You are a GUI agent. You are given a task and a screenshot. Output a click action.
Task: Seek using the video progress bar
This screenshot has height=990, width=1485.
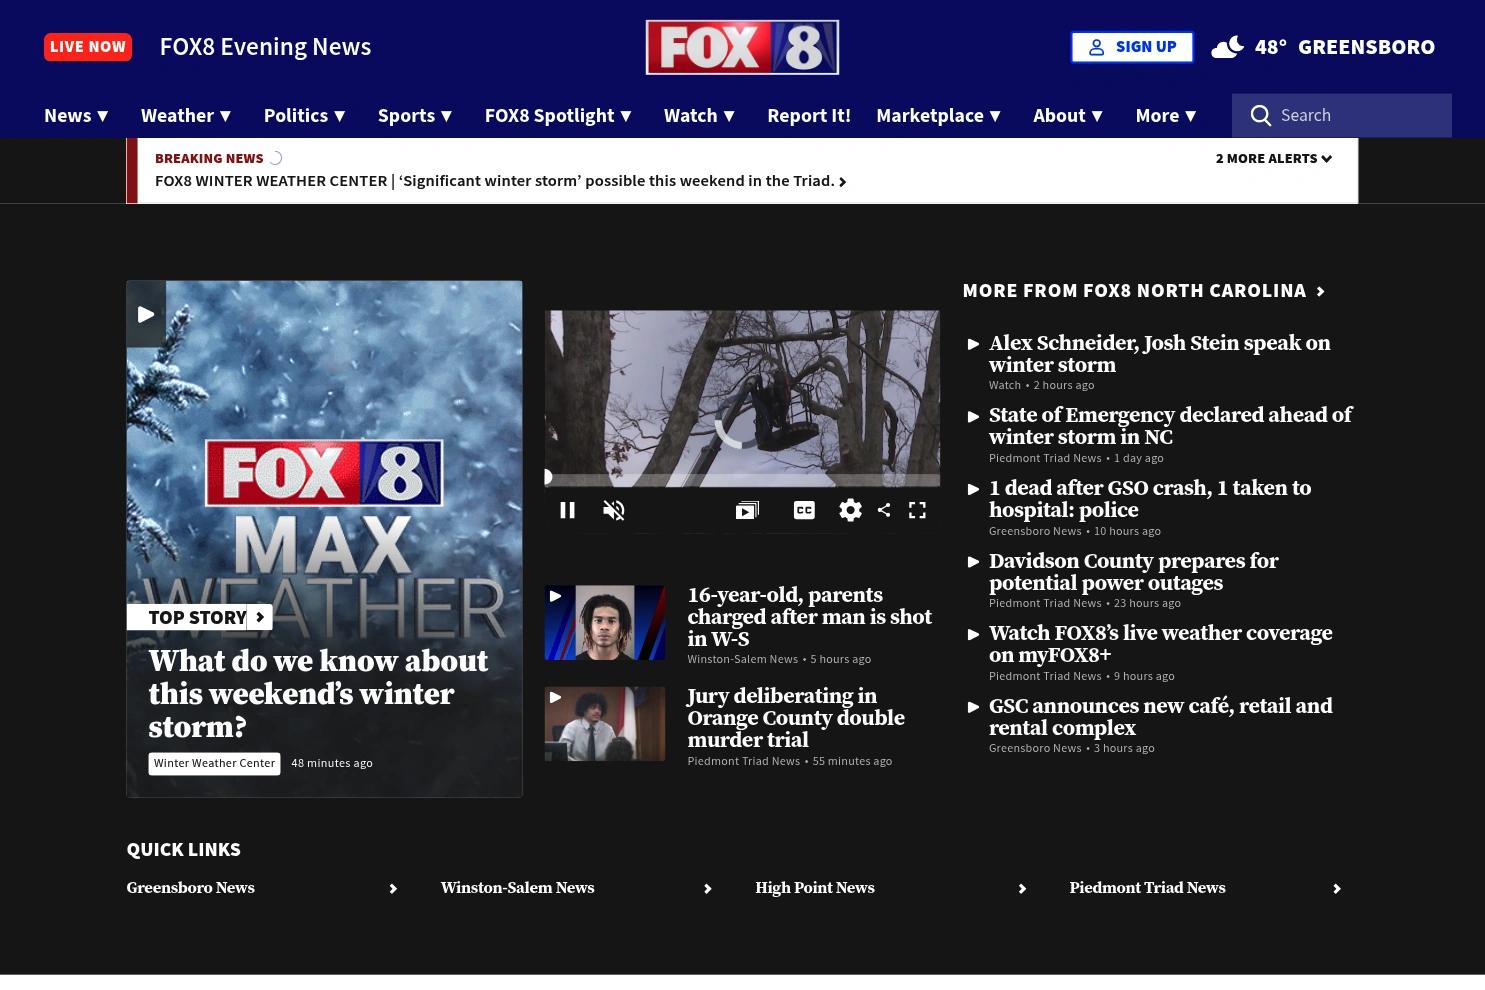point(742,478)
